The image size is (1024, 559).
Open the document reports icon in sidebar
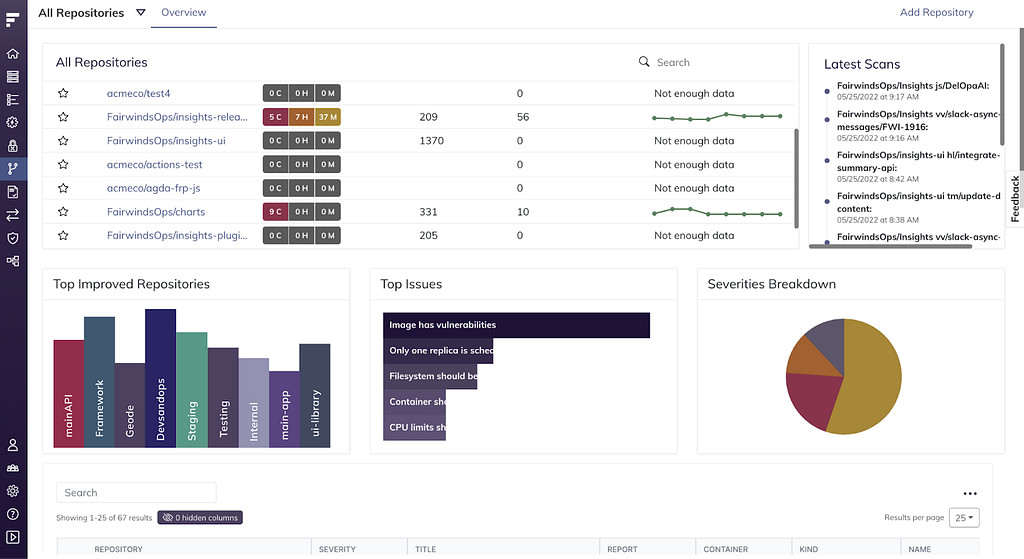[x=12, y=192]
